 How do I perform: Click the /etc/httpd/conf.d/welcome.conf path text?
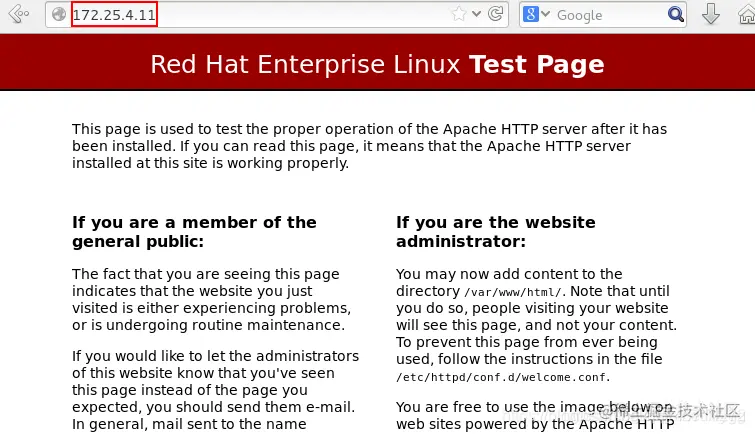coord(503,377)
